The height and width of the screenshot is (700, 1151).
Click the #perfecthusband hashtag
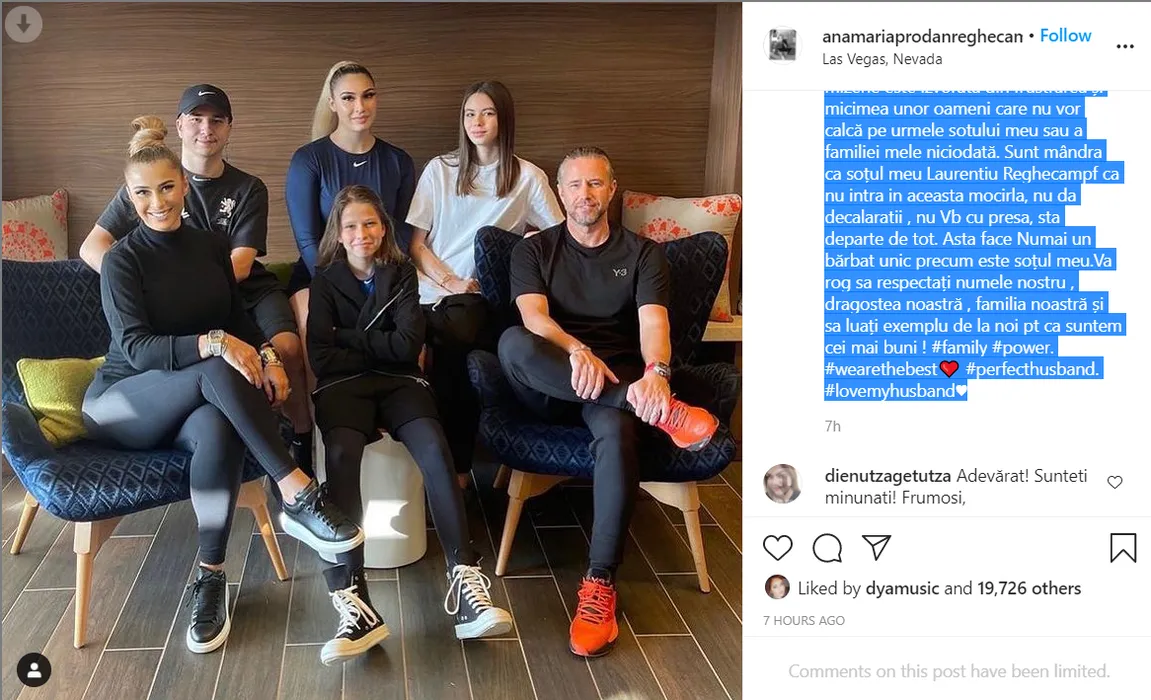coord(1032,369)
